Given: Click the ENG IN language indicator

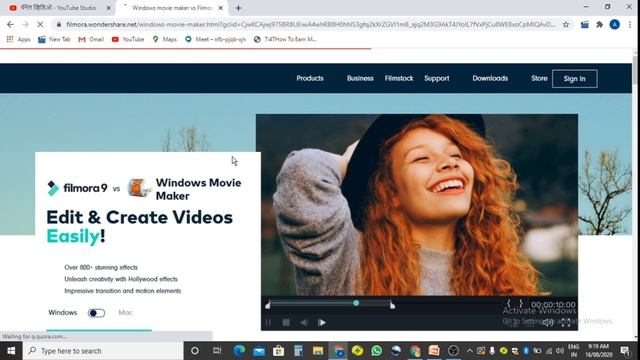Looking at the screenshot, I should (573, 351).
